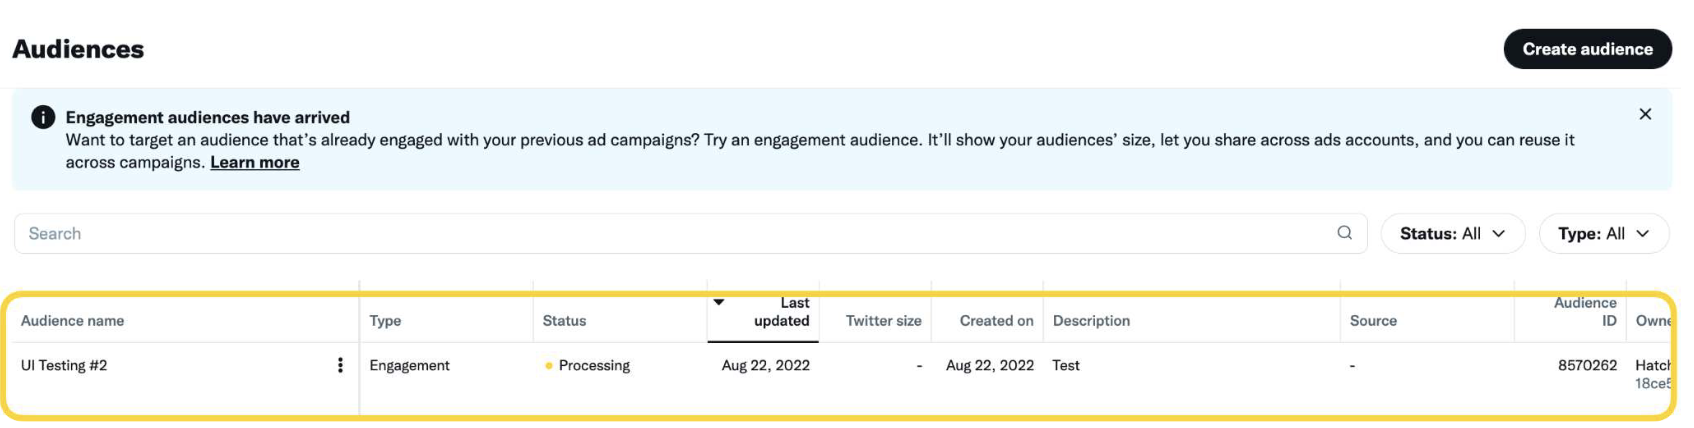The height and width of the screenshot is (428, 1694).
Task: Click the Audience ID value 8570262
Action: (x=1587, y=365)
